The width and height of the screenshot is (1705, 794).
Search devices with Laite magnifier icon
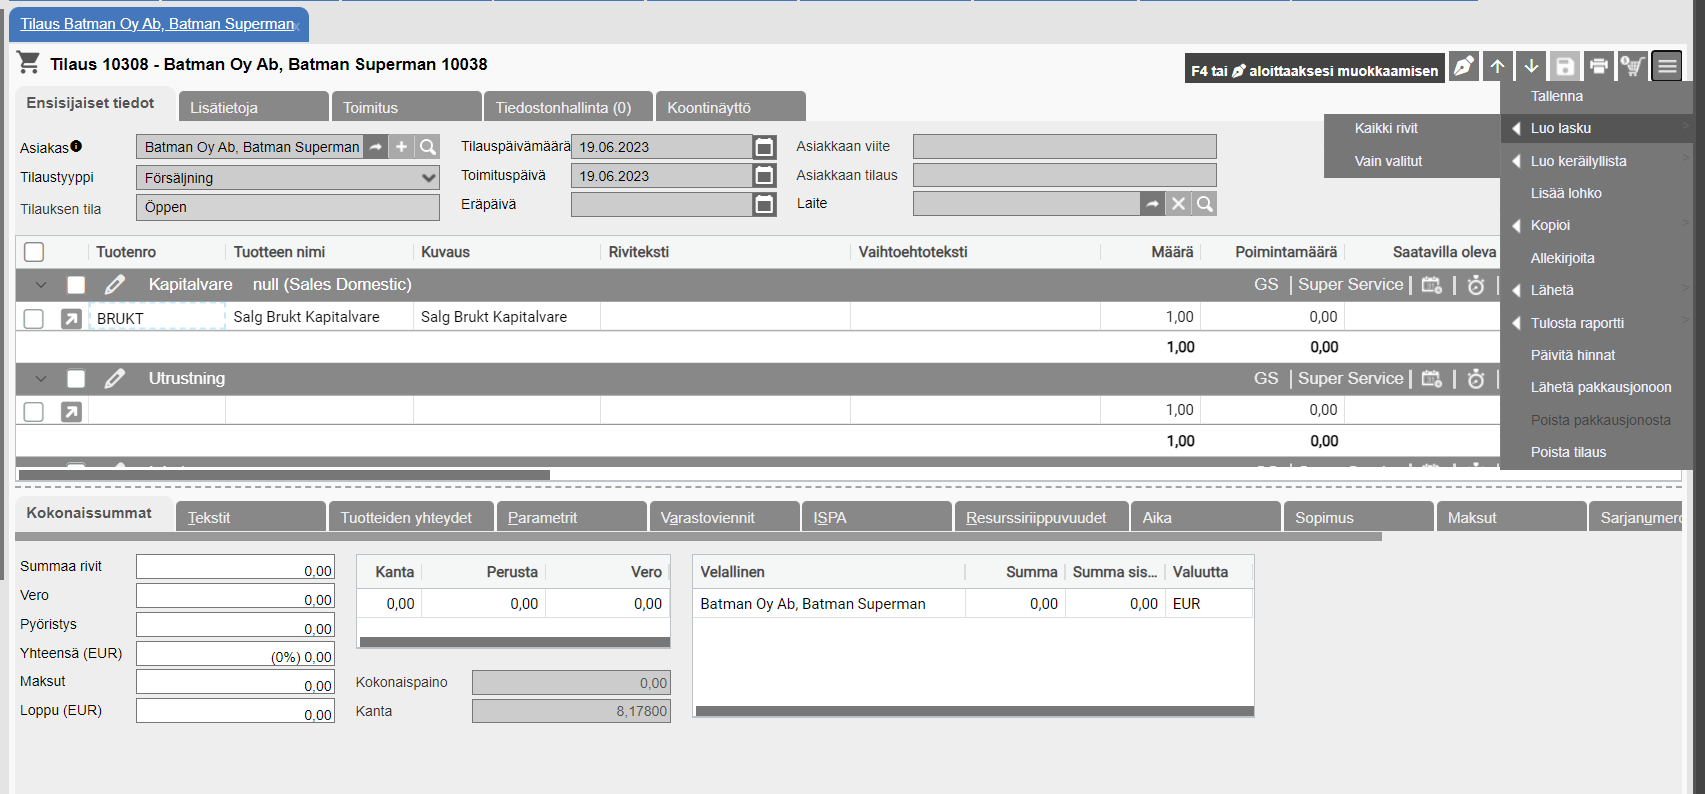pyautogui.click(x=1205, y=204)
